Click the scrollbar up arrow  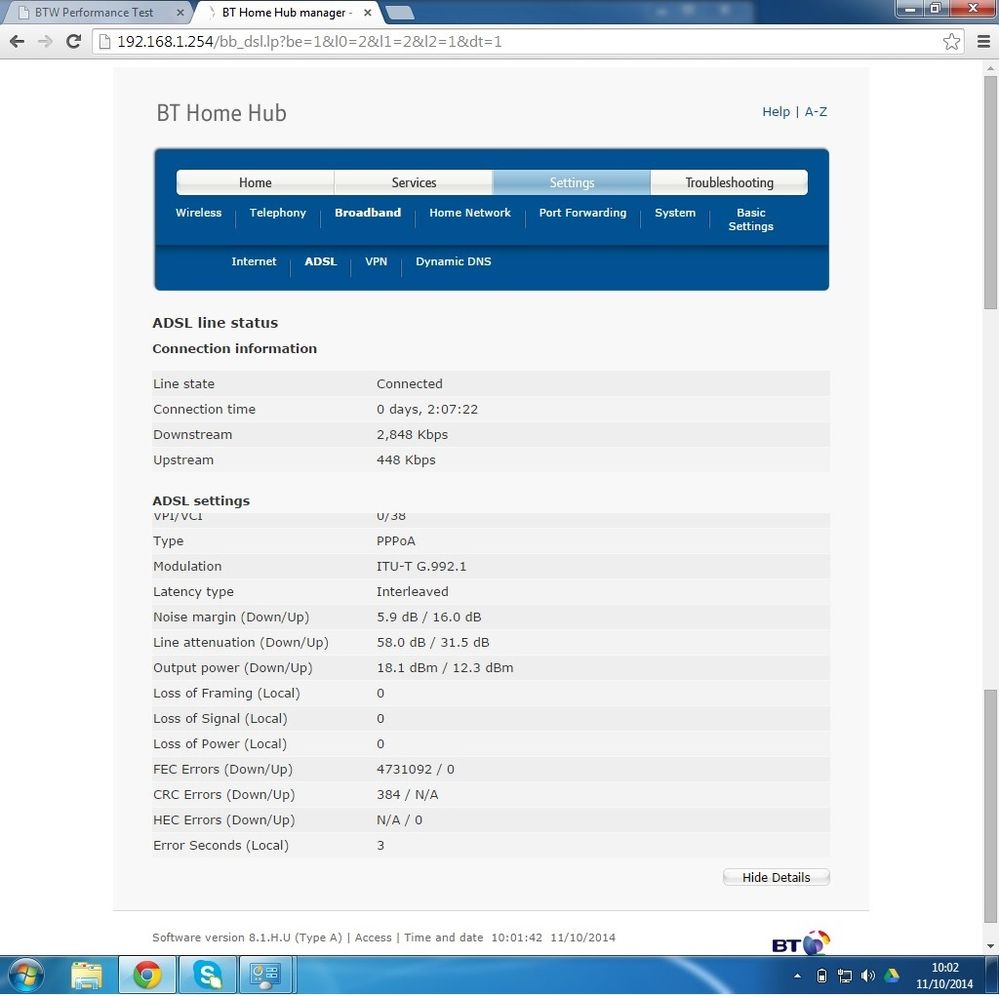[x=991, y=68]
